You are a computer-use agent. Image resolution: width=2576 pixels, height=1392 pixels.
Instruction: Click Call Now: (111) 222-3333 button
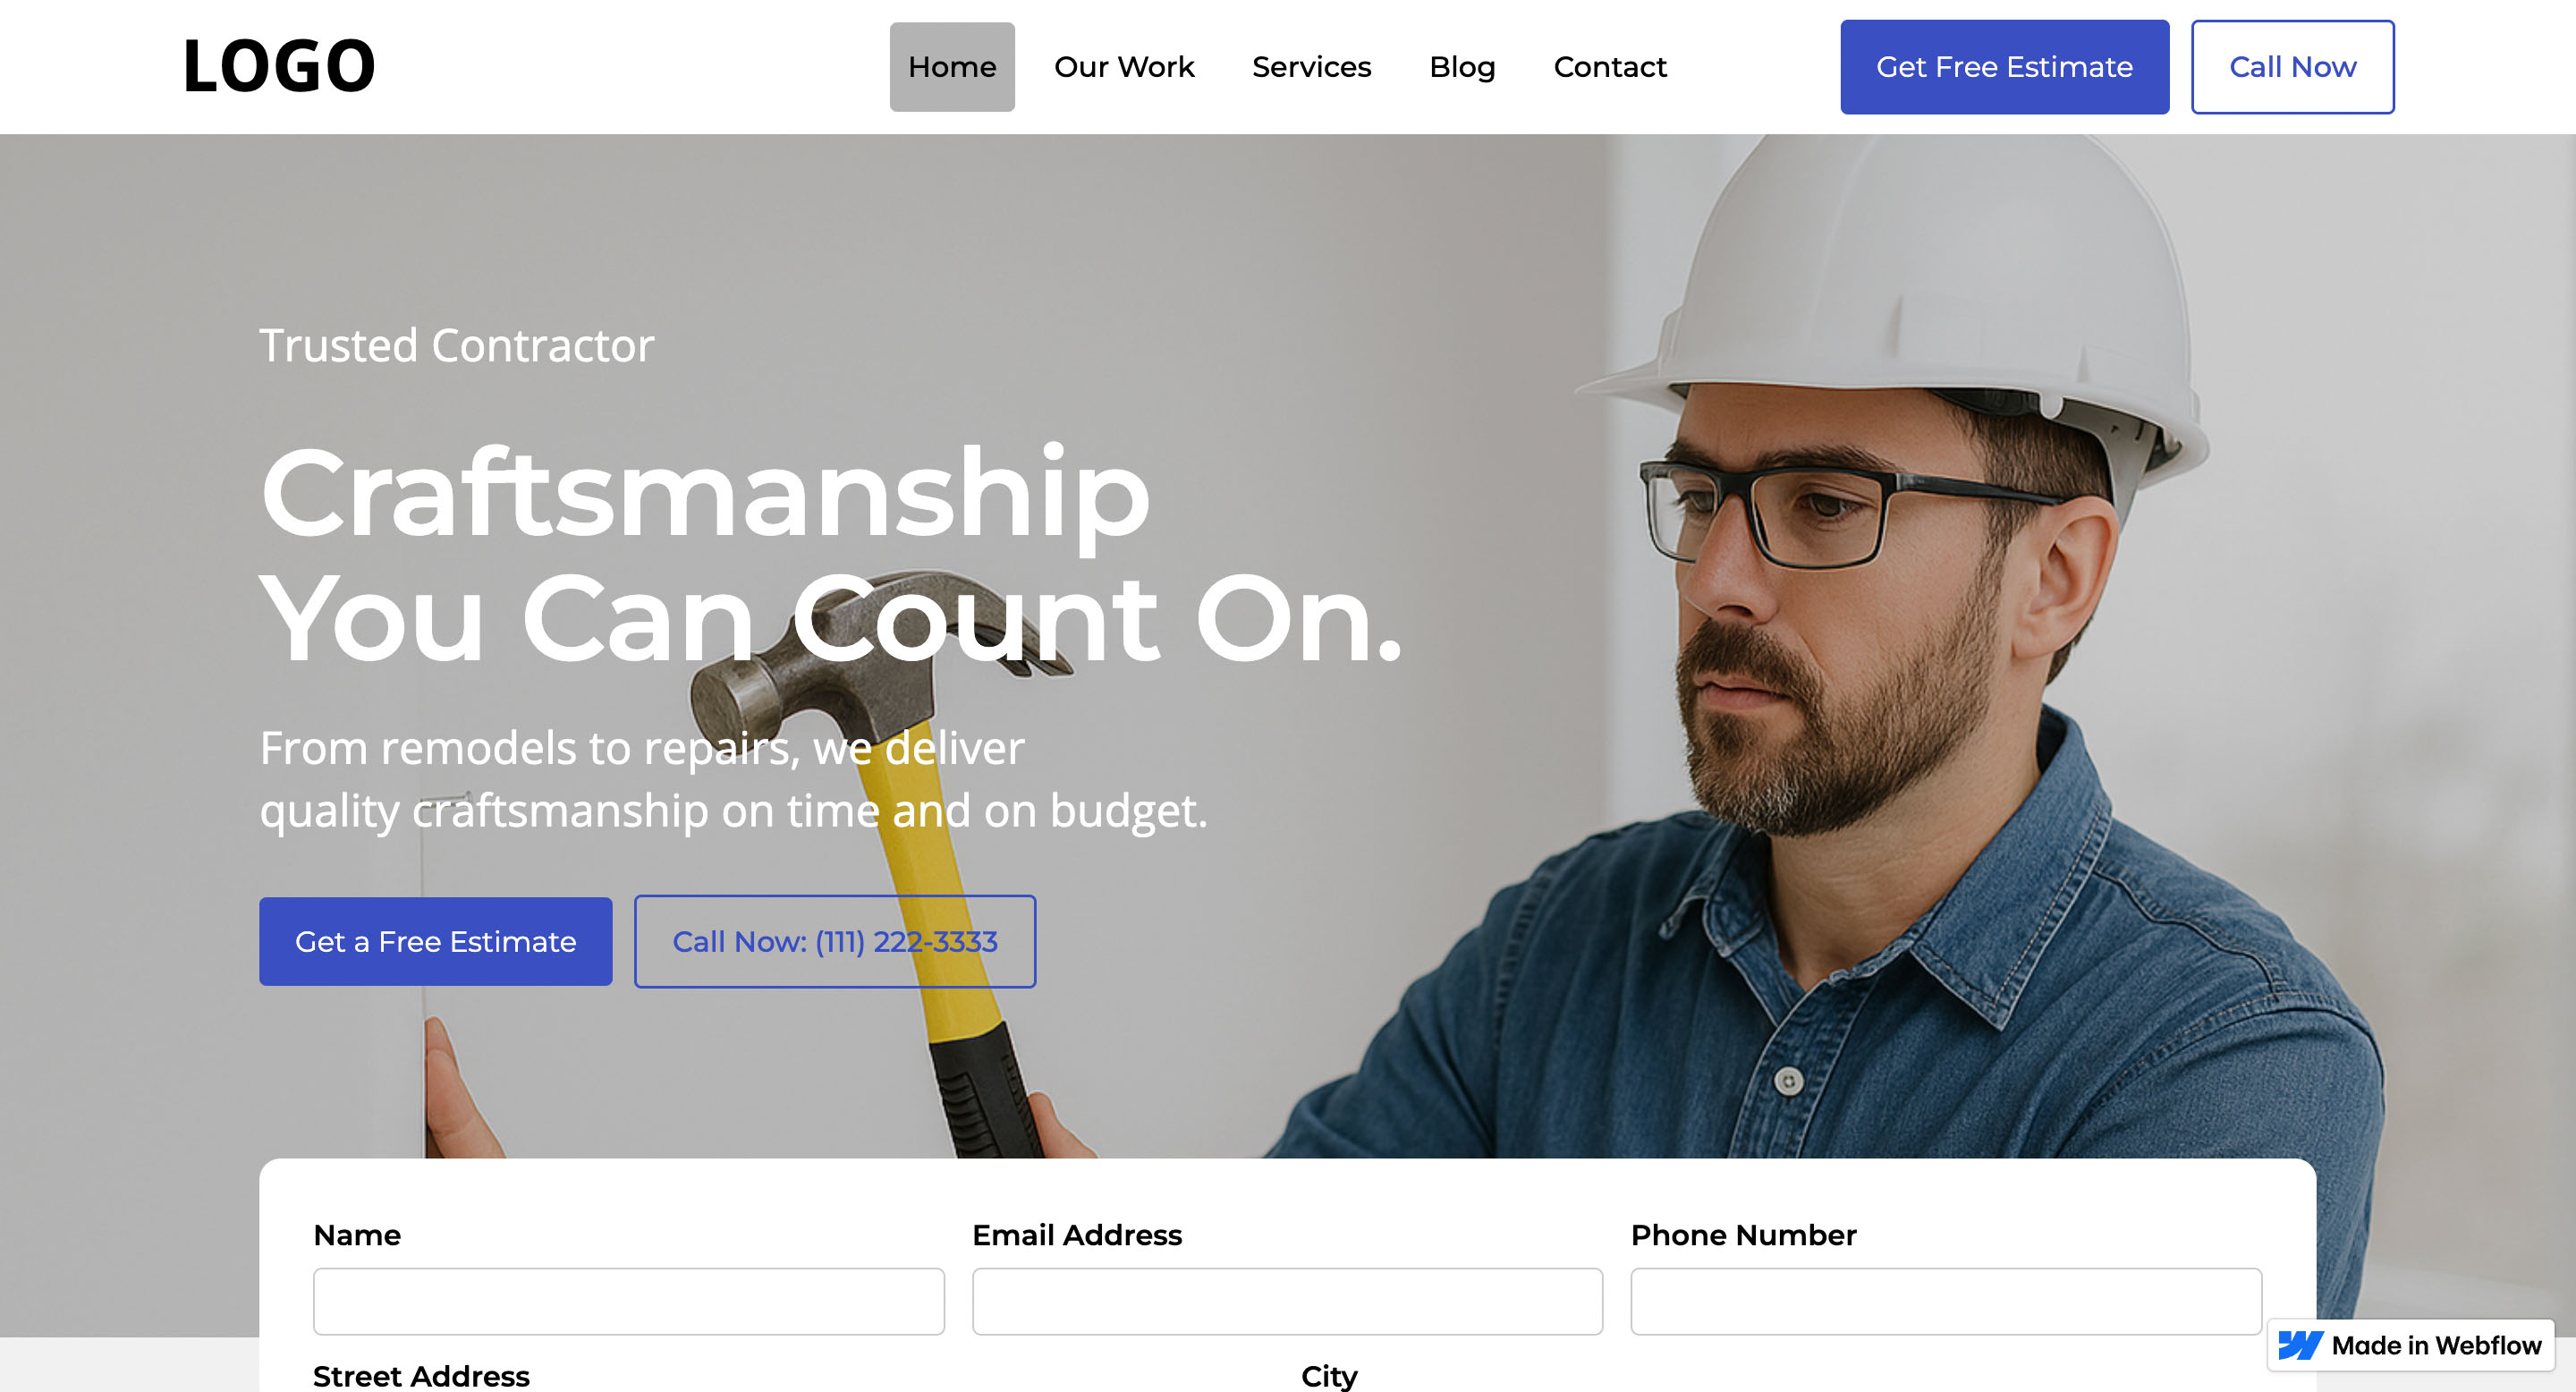point(835,941)
